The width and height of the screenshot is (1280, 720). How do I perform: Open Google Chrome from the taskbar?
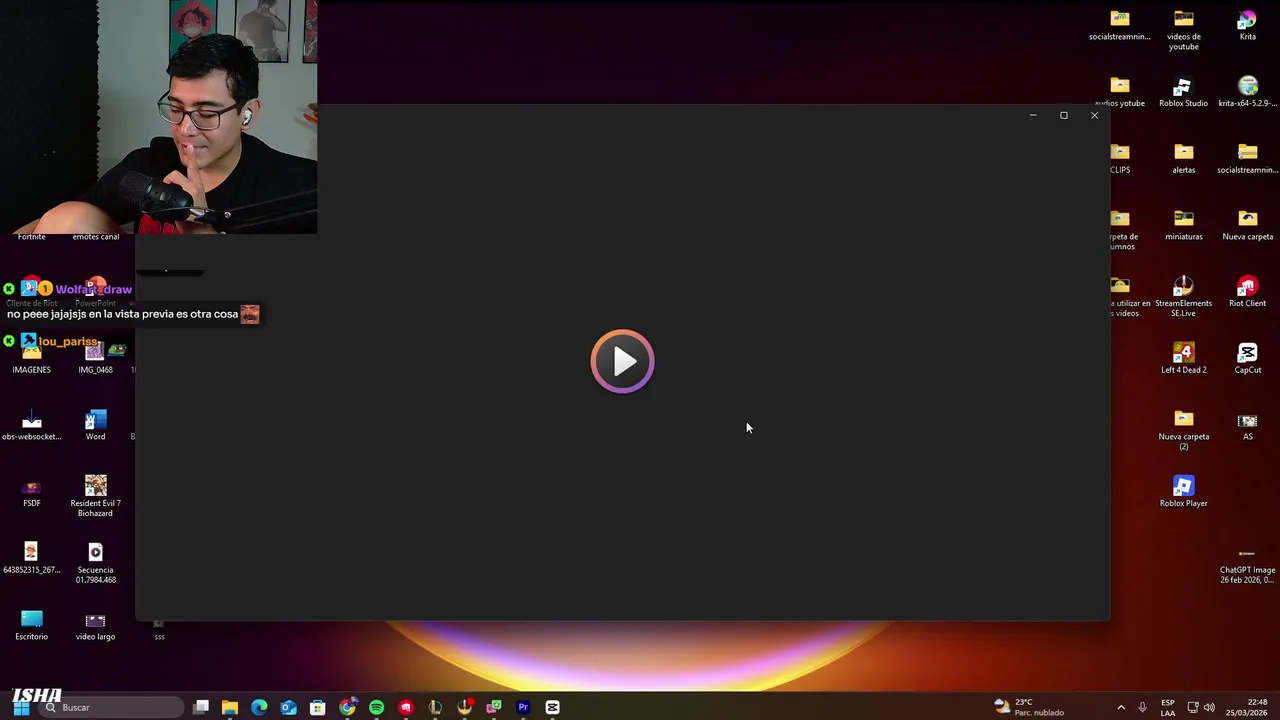click(x=347, y=707)
